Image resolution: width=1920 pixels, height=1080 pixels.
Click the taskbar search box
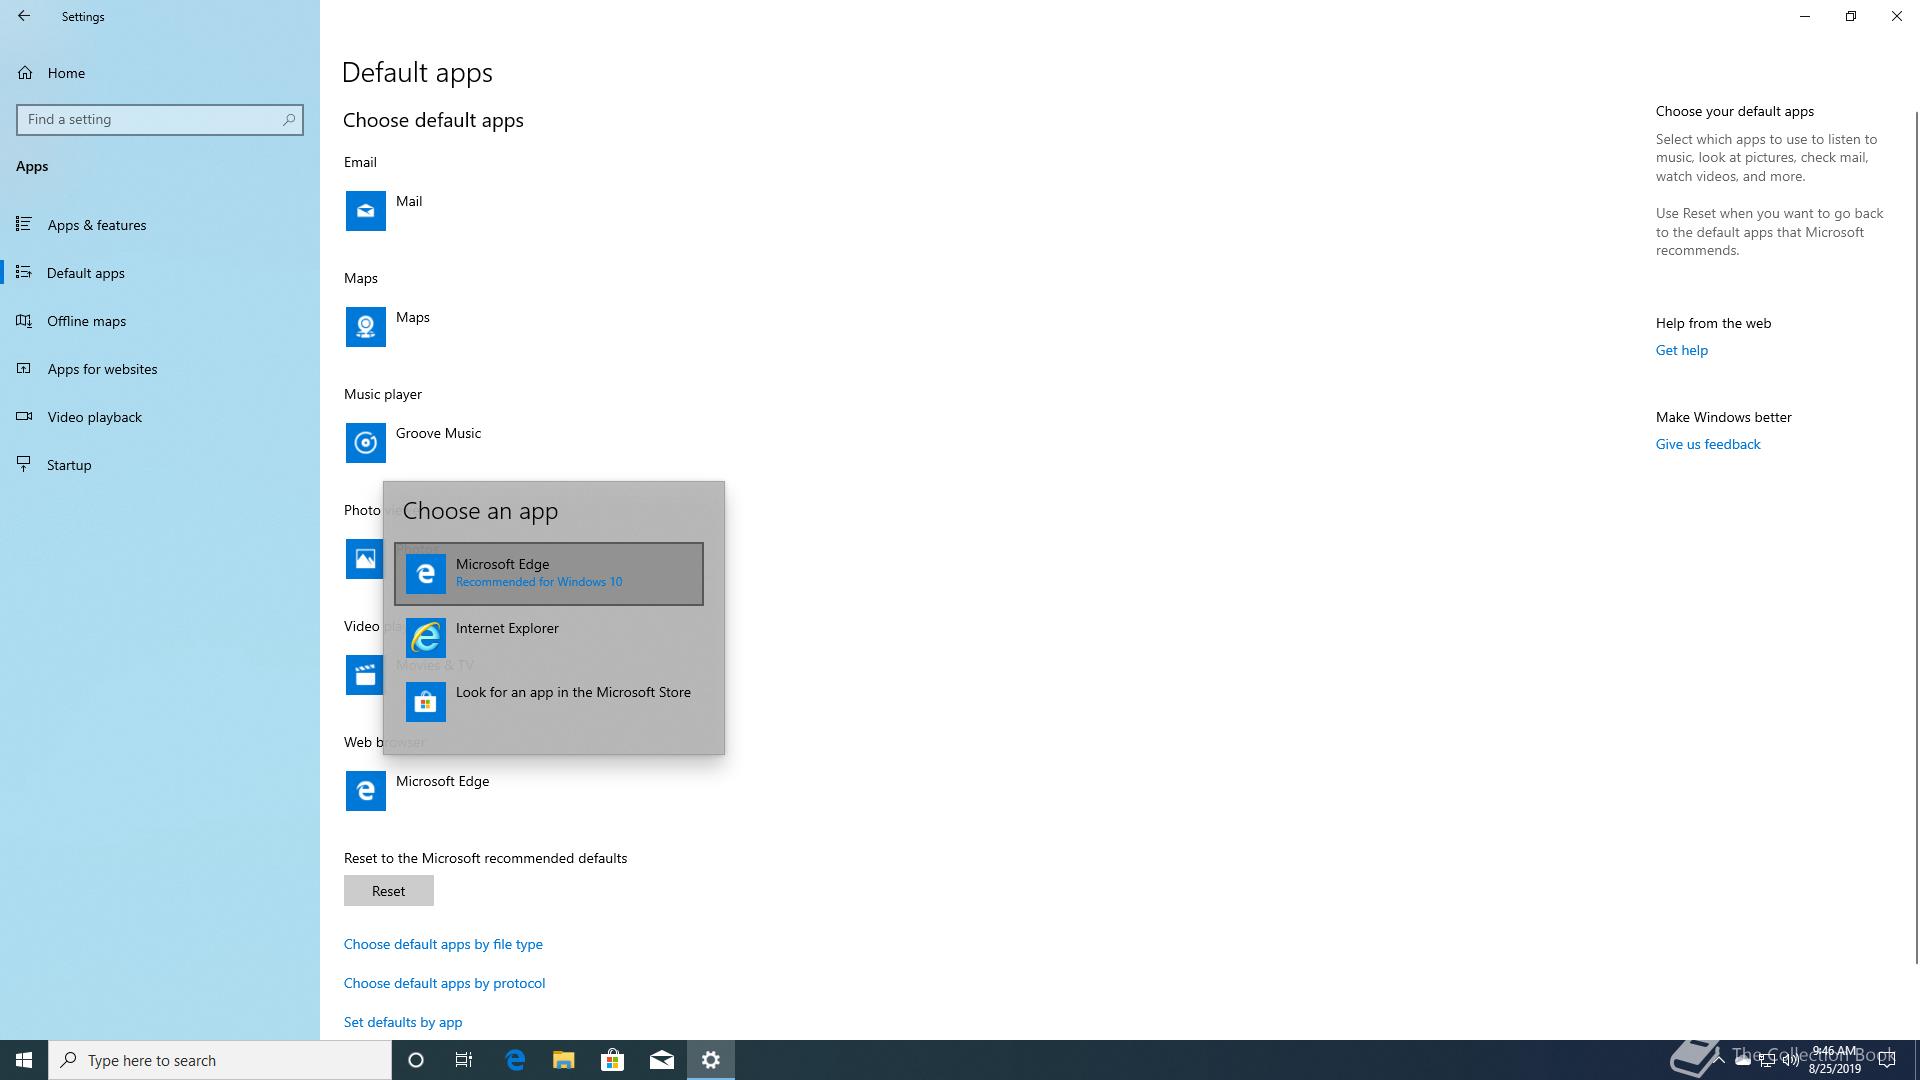[x=220, y=1060]
